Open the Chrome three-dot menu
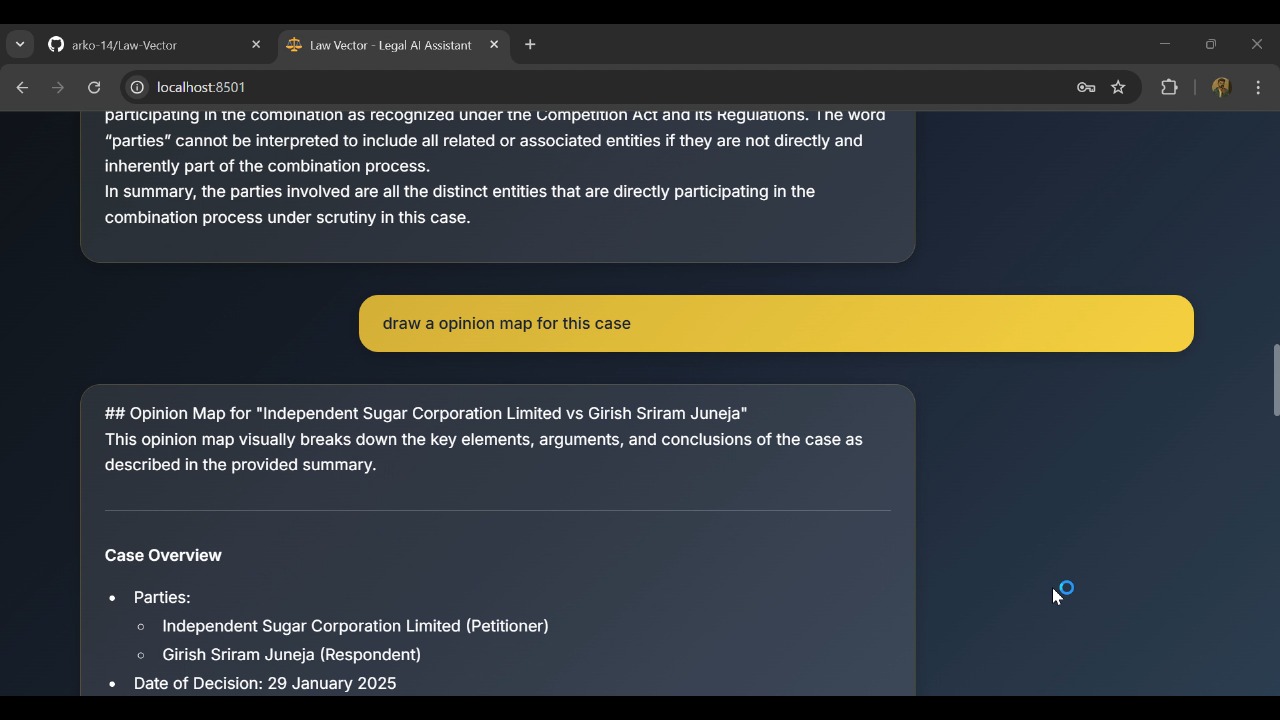Viewport: 1280px width, 720px height. (1258, 88)
